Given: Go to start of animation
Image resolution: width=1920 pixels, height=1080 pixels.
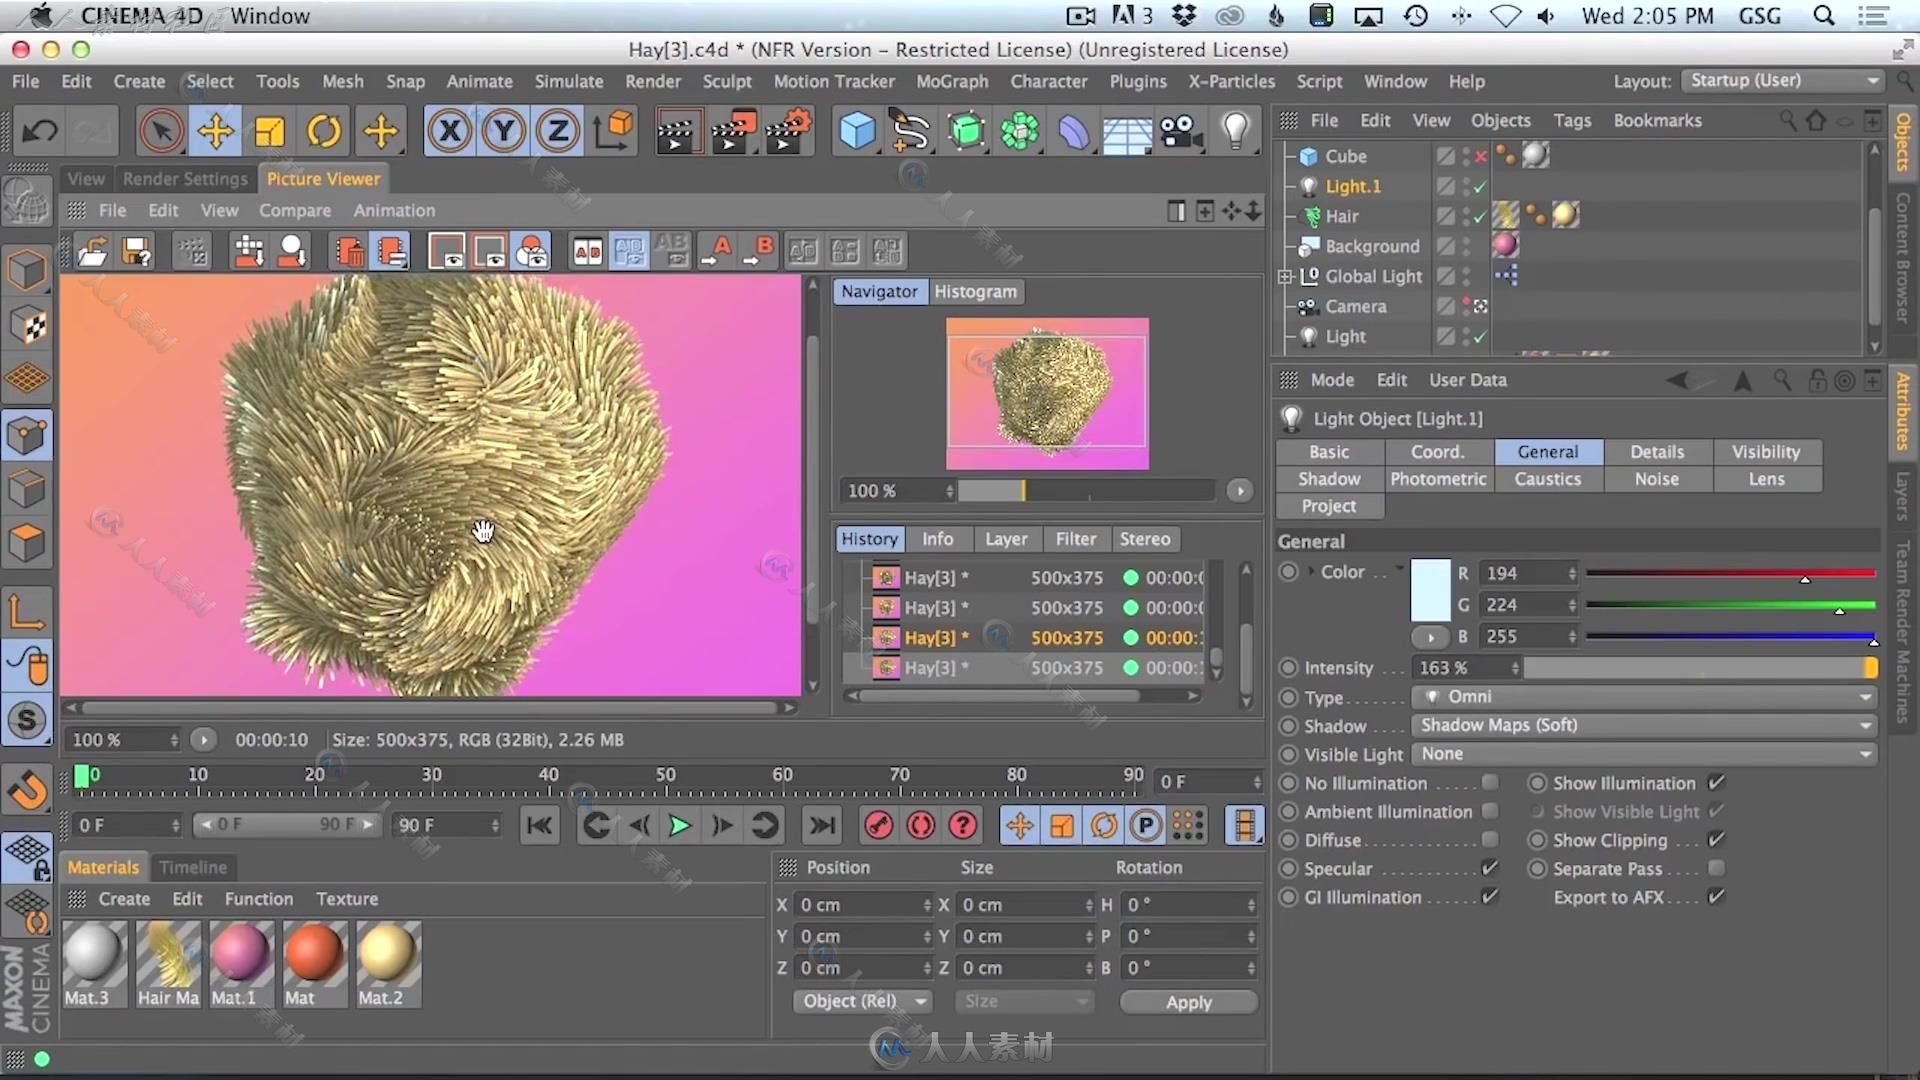Looking at the screenshot, I should click(x=539, y=825).
